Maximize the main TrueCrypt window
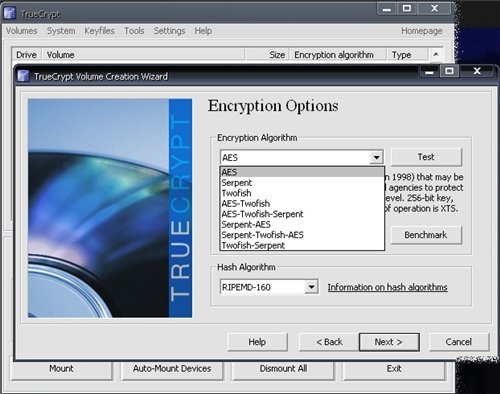This screenshot has width=500, height=394. (407, 8)
